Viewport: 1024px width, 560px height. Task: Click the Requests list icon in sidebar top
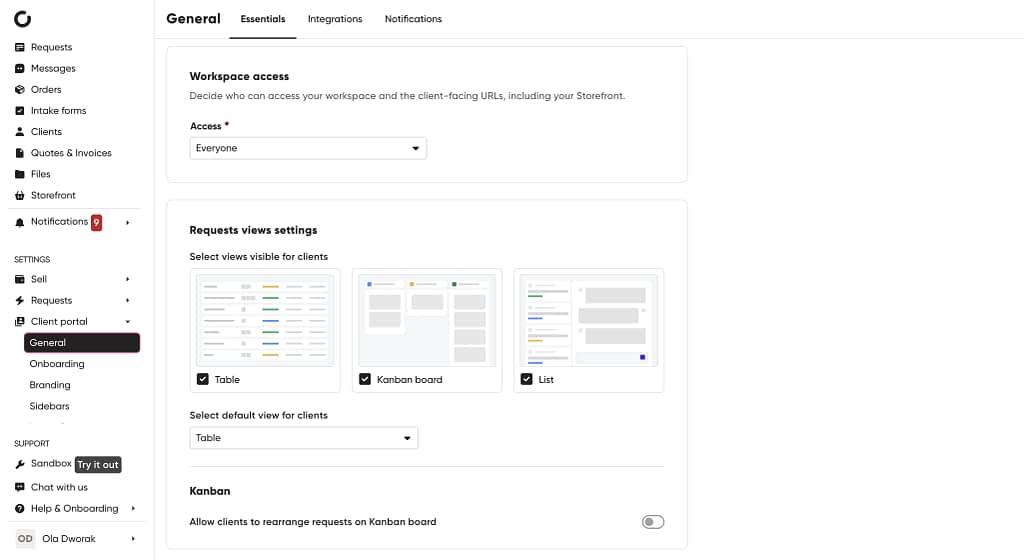tap(20, 47)
